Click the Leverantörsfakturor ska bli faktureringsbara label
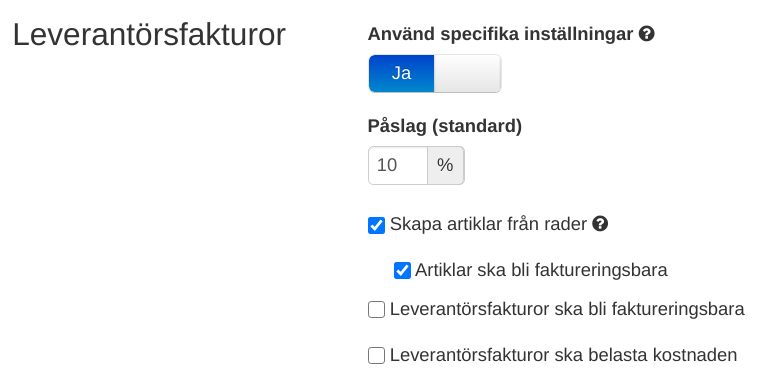Viewport: 775px width, 385px height. [x=567, y=309]
